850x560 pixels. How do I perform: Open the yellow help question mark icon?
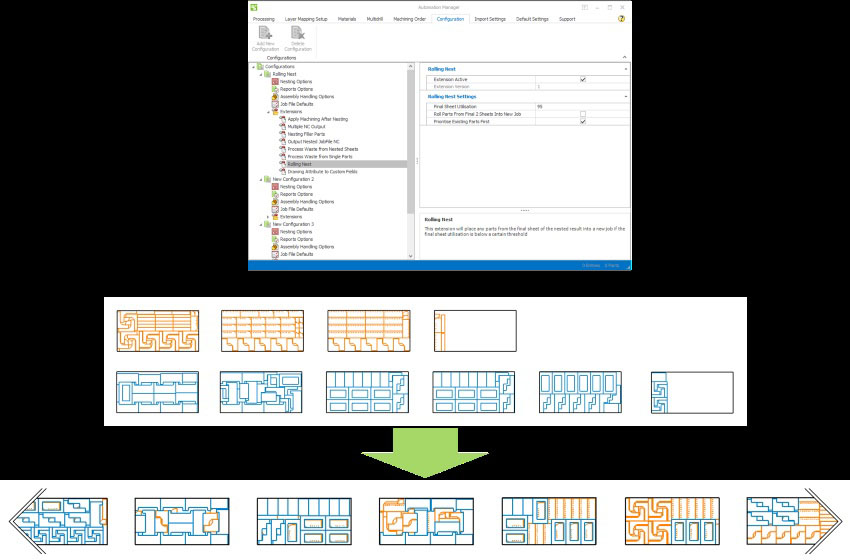tap(621, 19)
